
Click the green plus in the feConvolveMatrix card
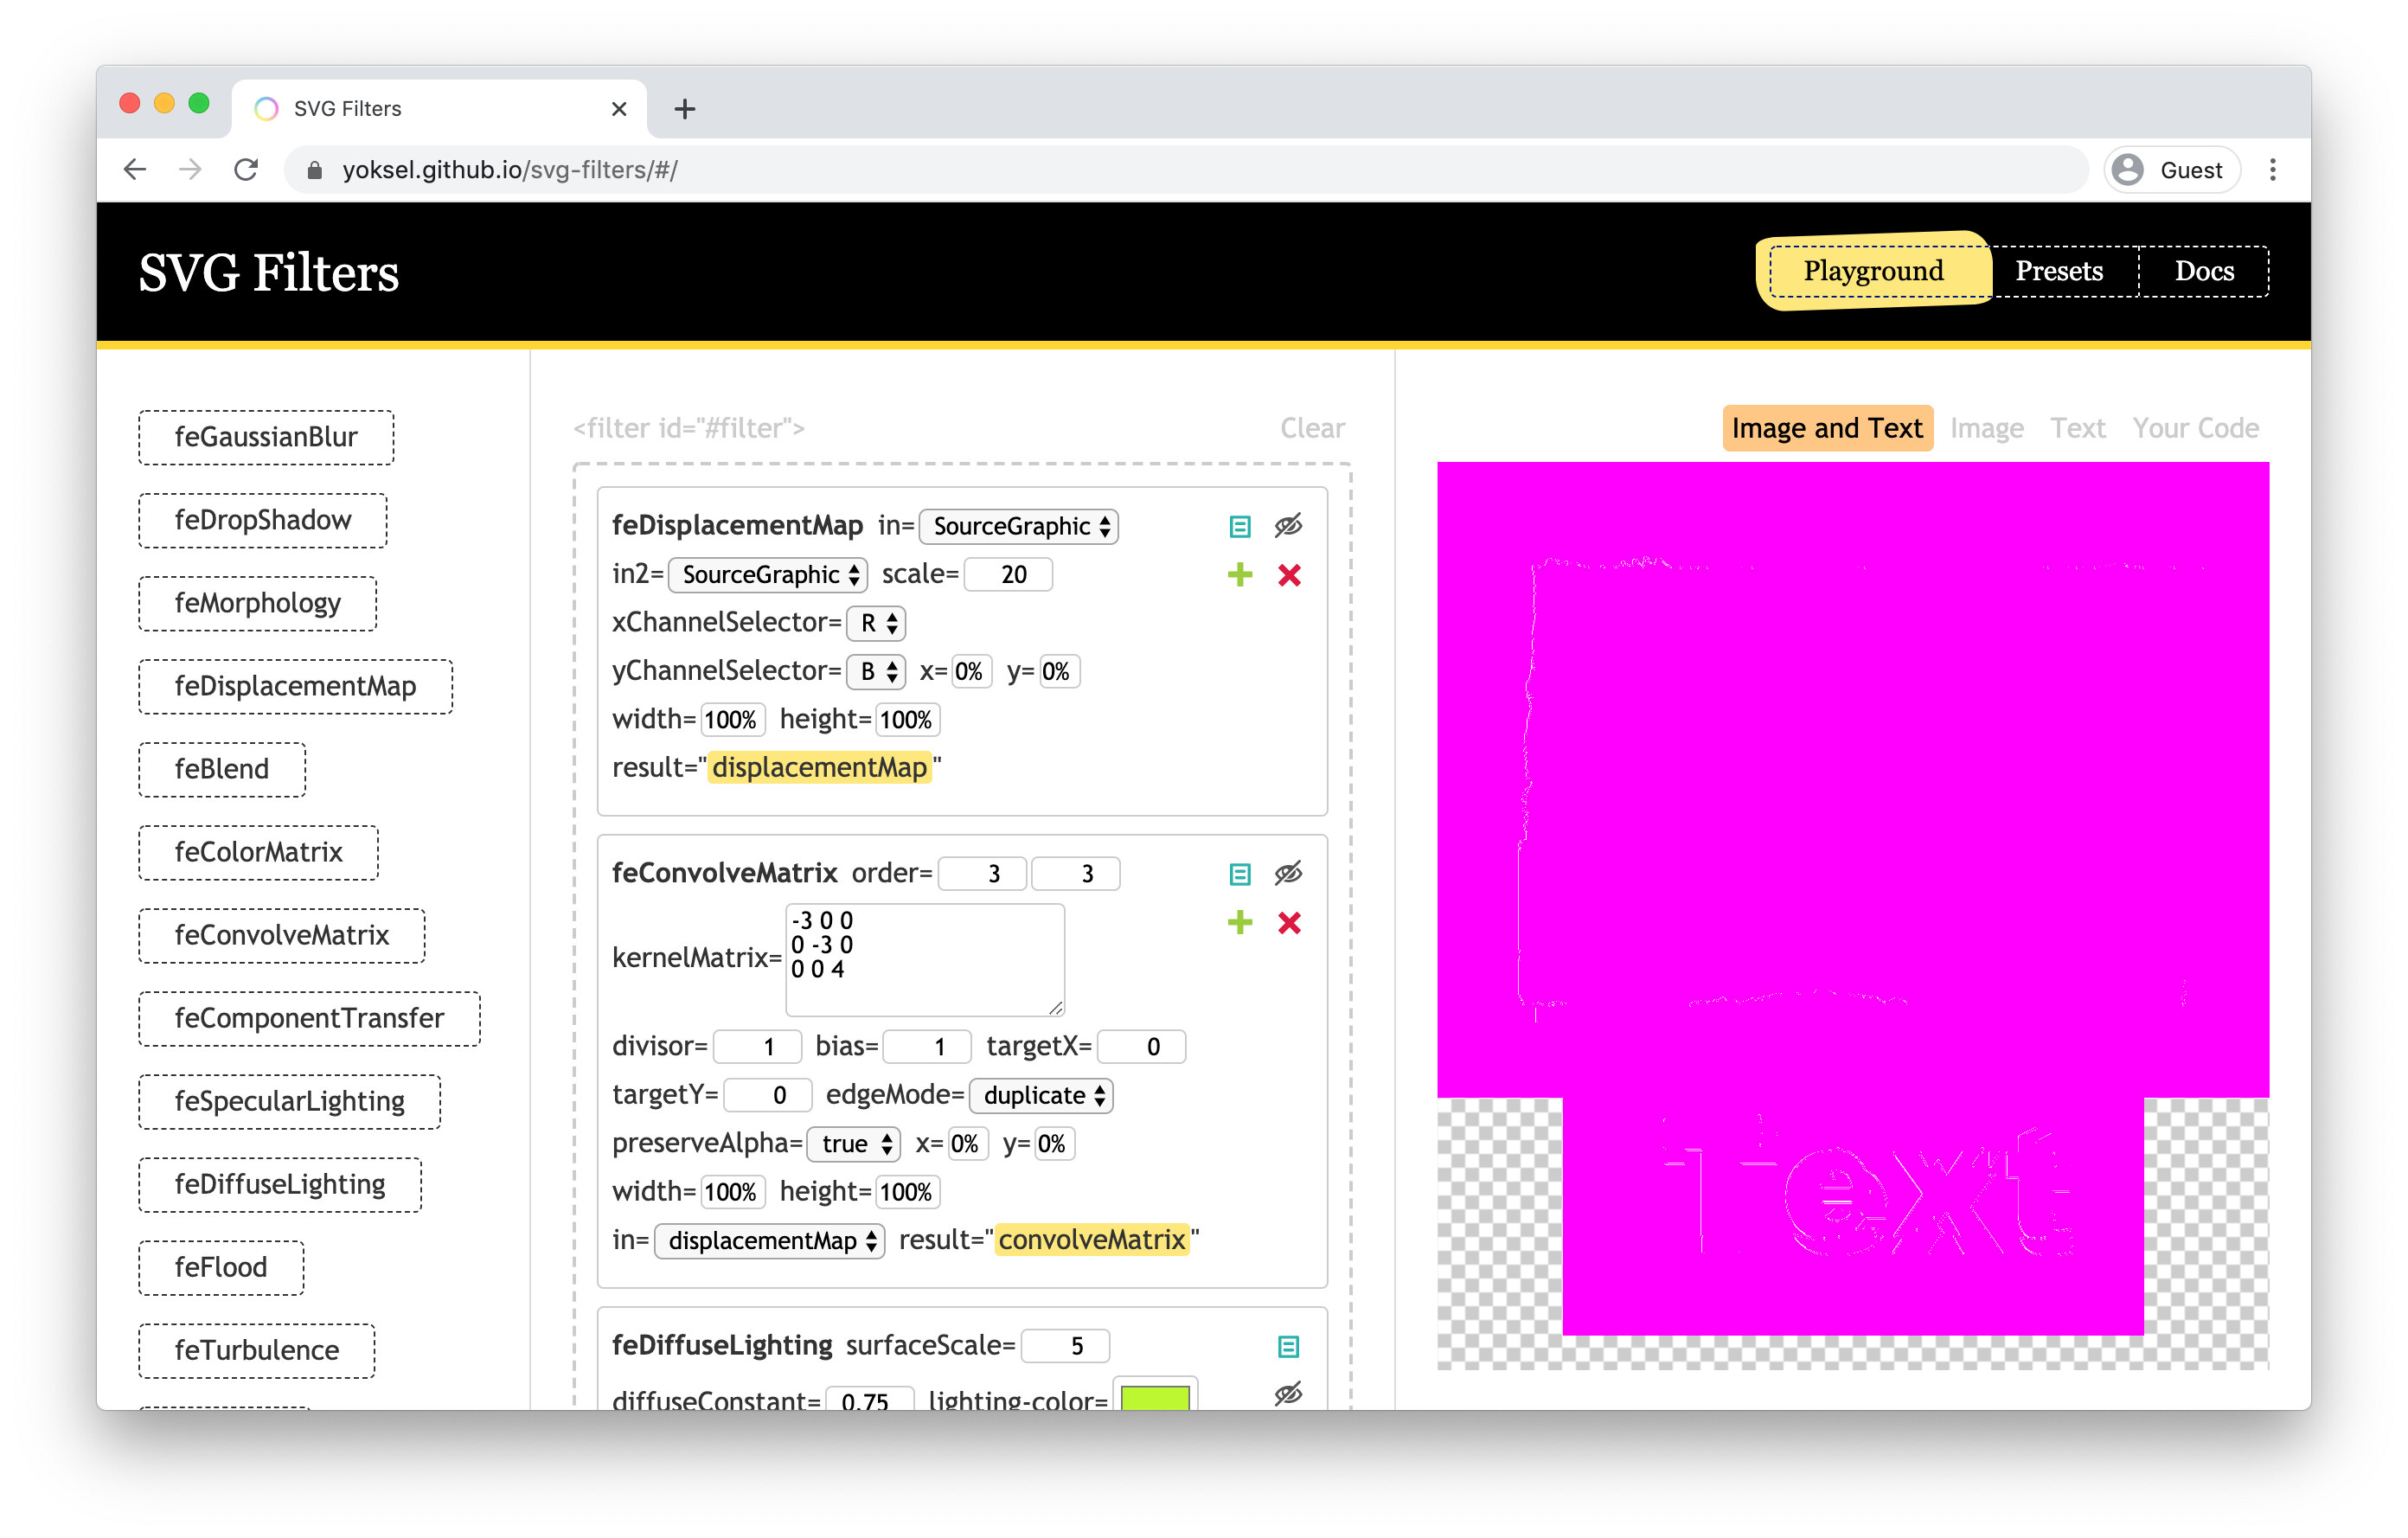[1239, 922]
